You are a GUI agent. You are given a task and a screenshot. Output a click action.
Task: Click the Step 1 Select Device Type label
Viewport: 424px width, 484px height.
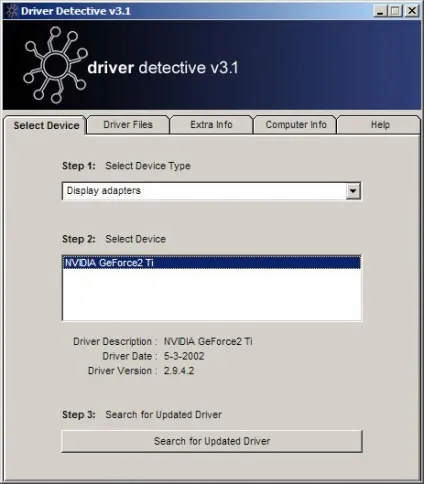click(x=126, y=166)
